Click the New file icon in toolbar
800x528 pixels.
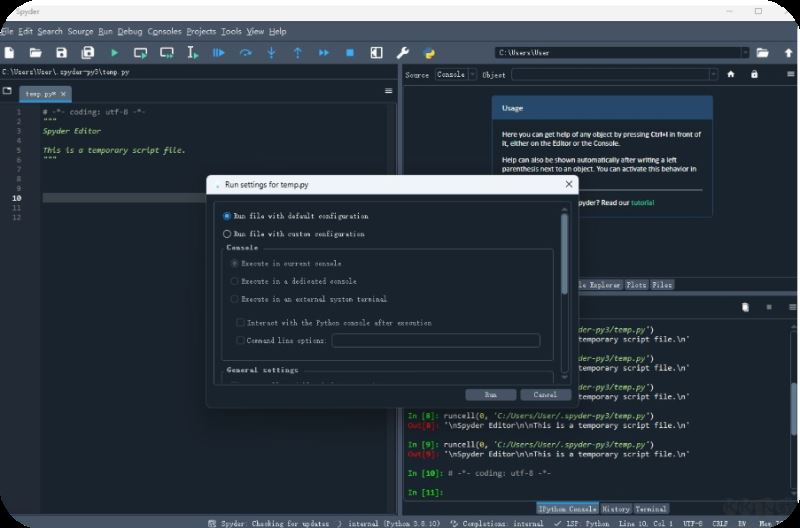tap(9, 52)
